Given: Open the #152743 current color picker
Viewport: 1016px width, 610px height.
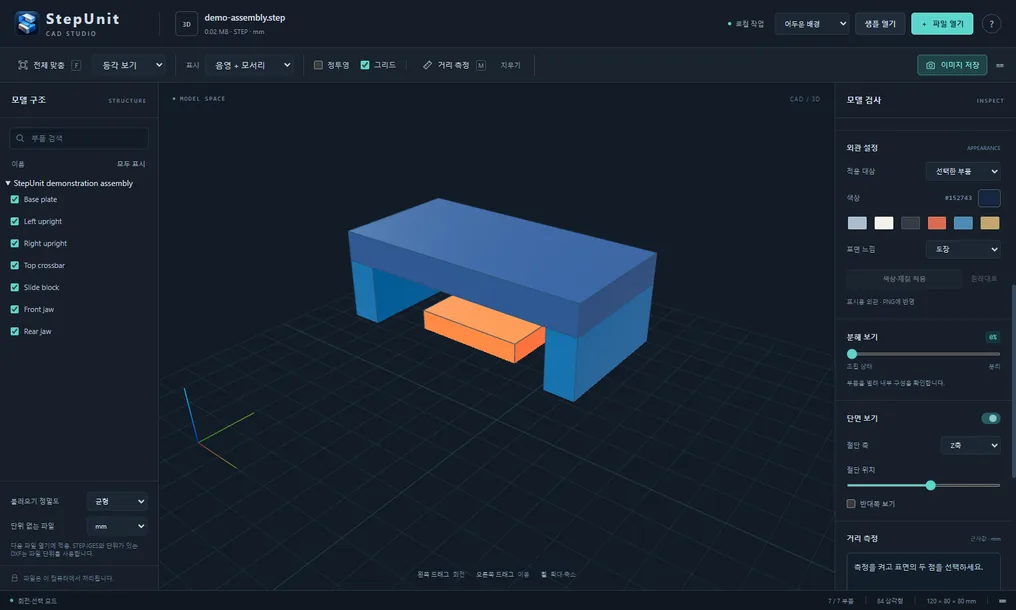Looking at the screenshot, I should [x=989, y=198].
